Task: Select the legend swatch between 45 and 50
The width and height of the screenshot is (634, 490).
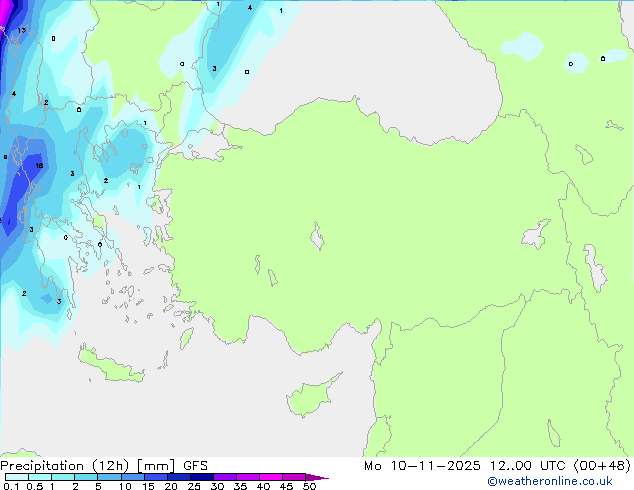Action: 294,477
